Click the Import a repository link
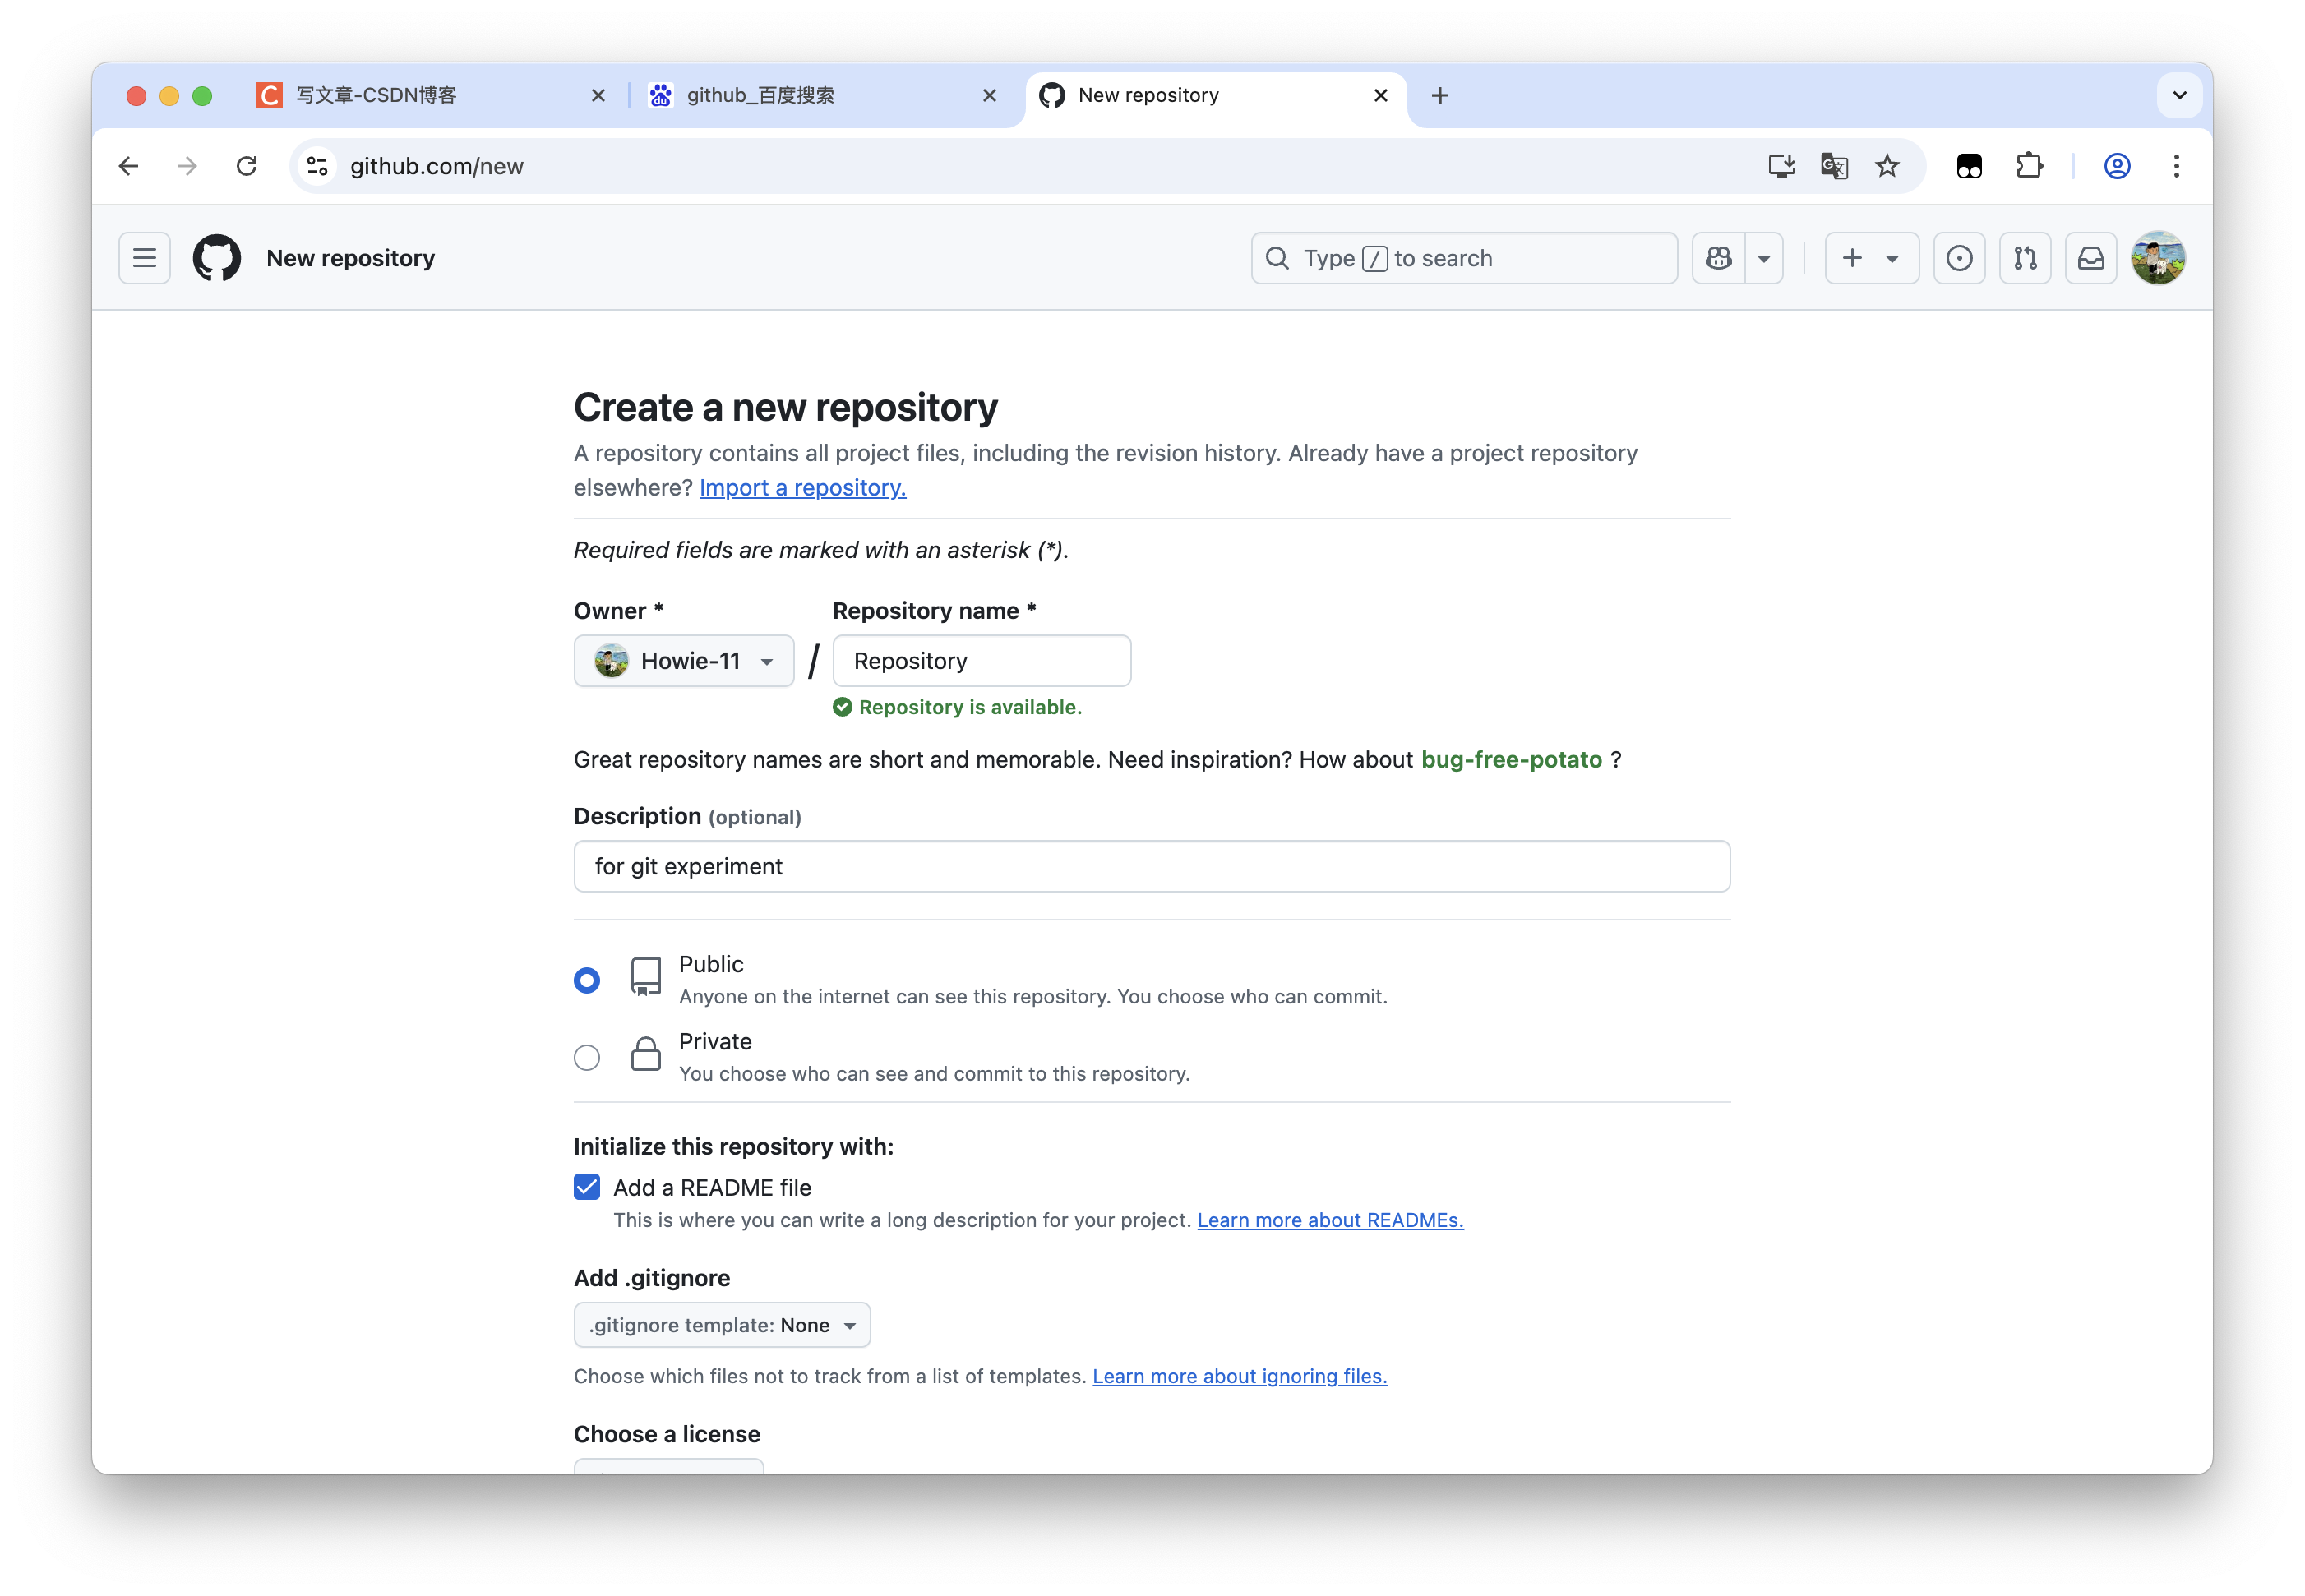2305x1596 pixels. pyautogui.click(x=802, y=487)
